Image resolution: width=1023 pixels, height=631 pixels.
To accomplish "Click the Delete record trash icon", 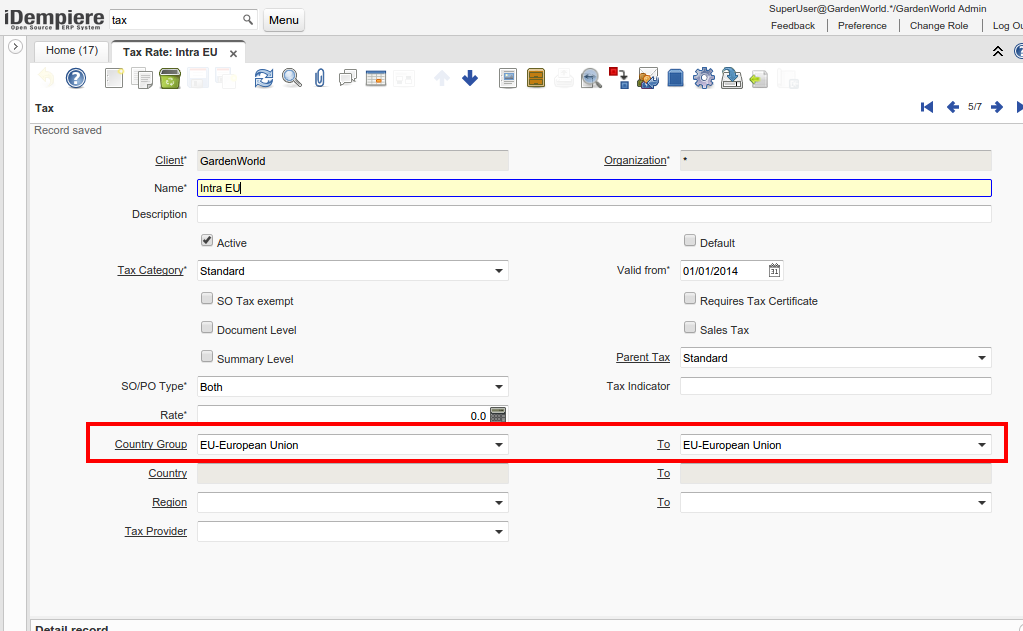I will [x=170, y=78].
